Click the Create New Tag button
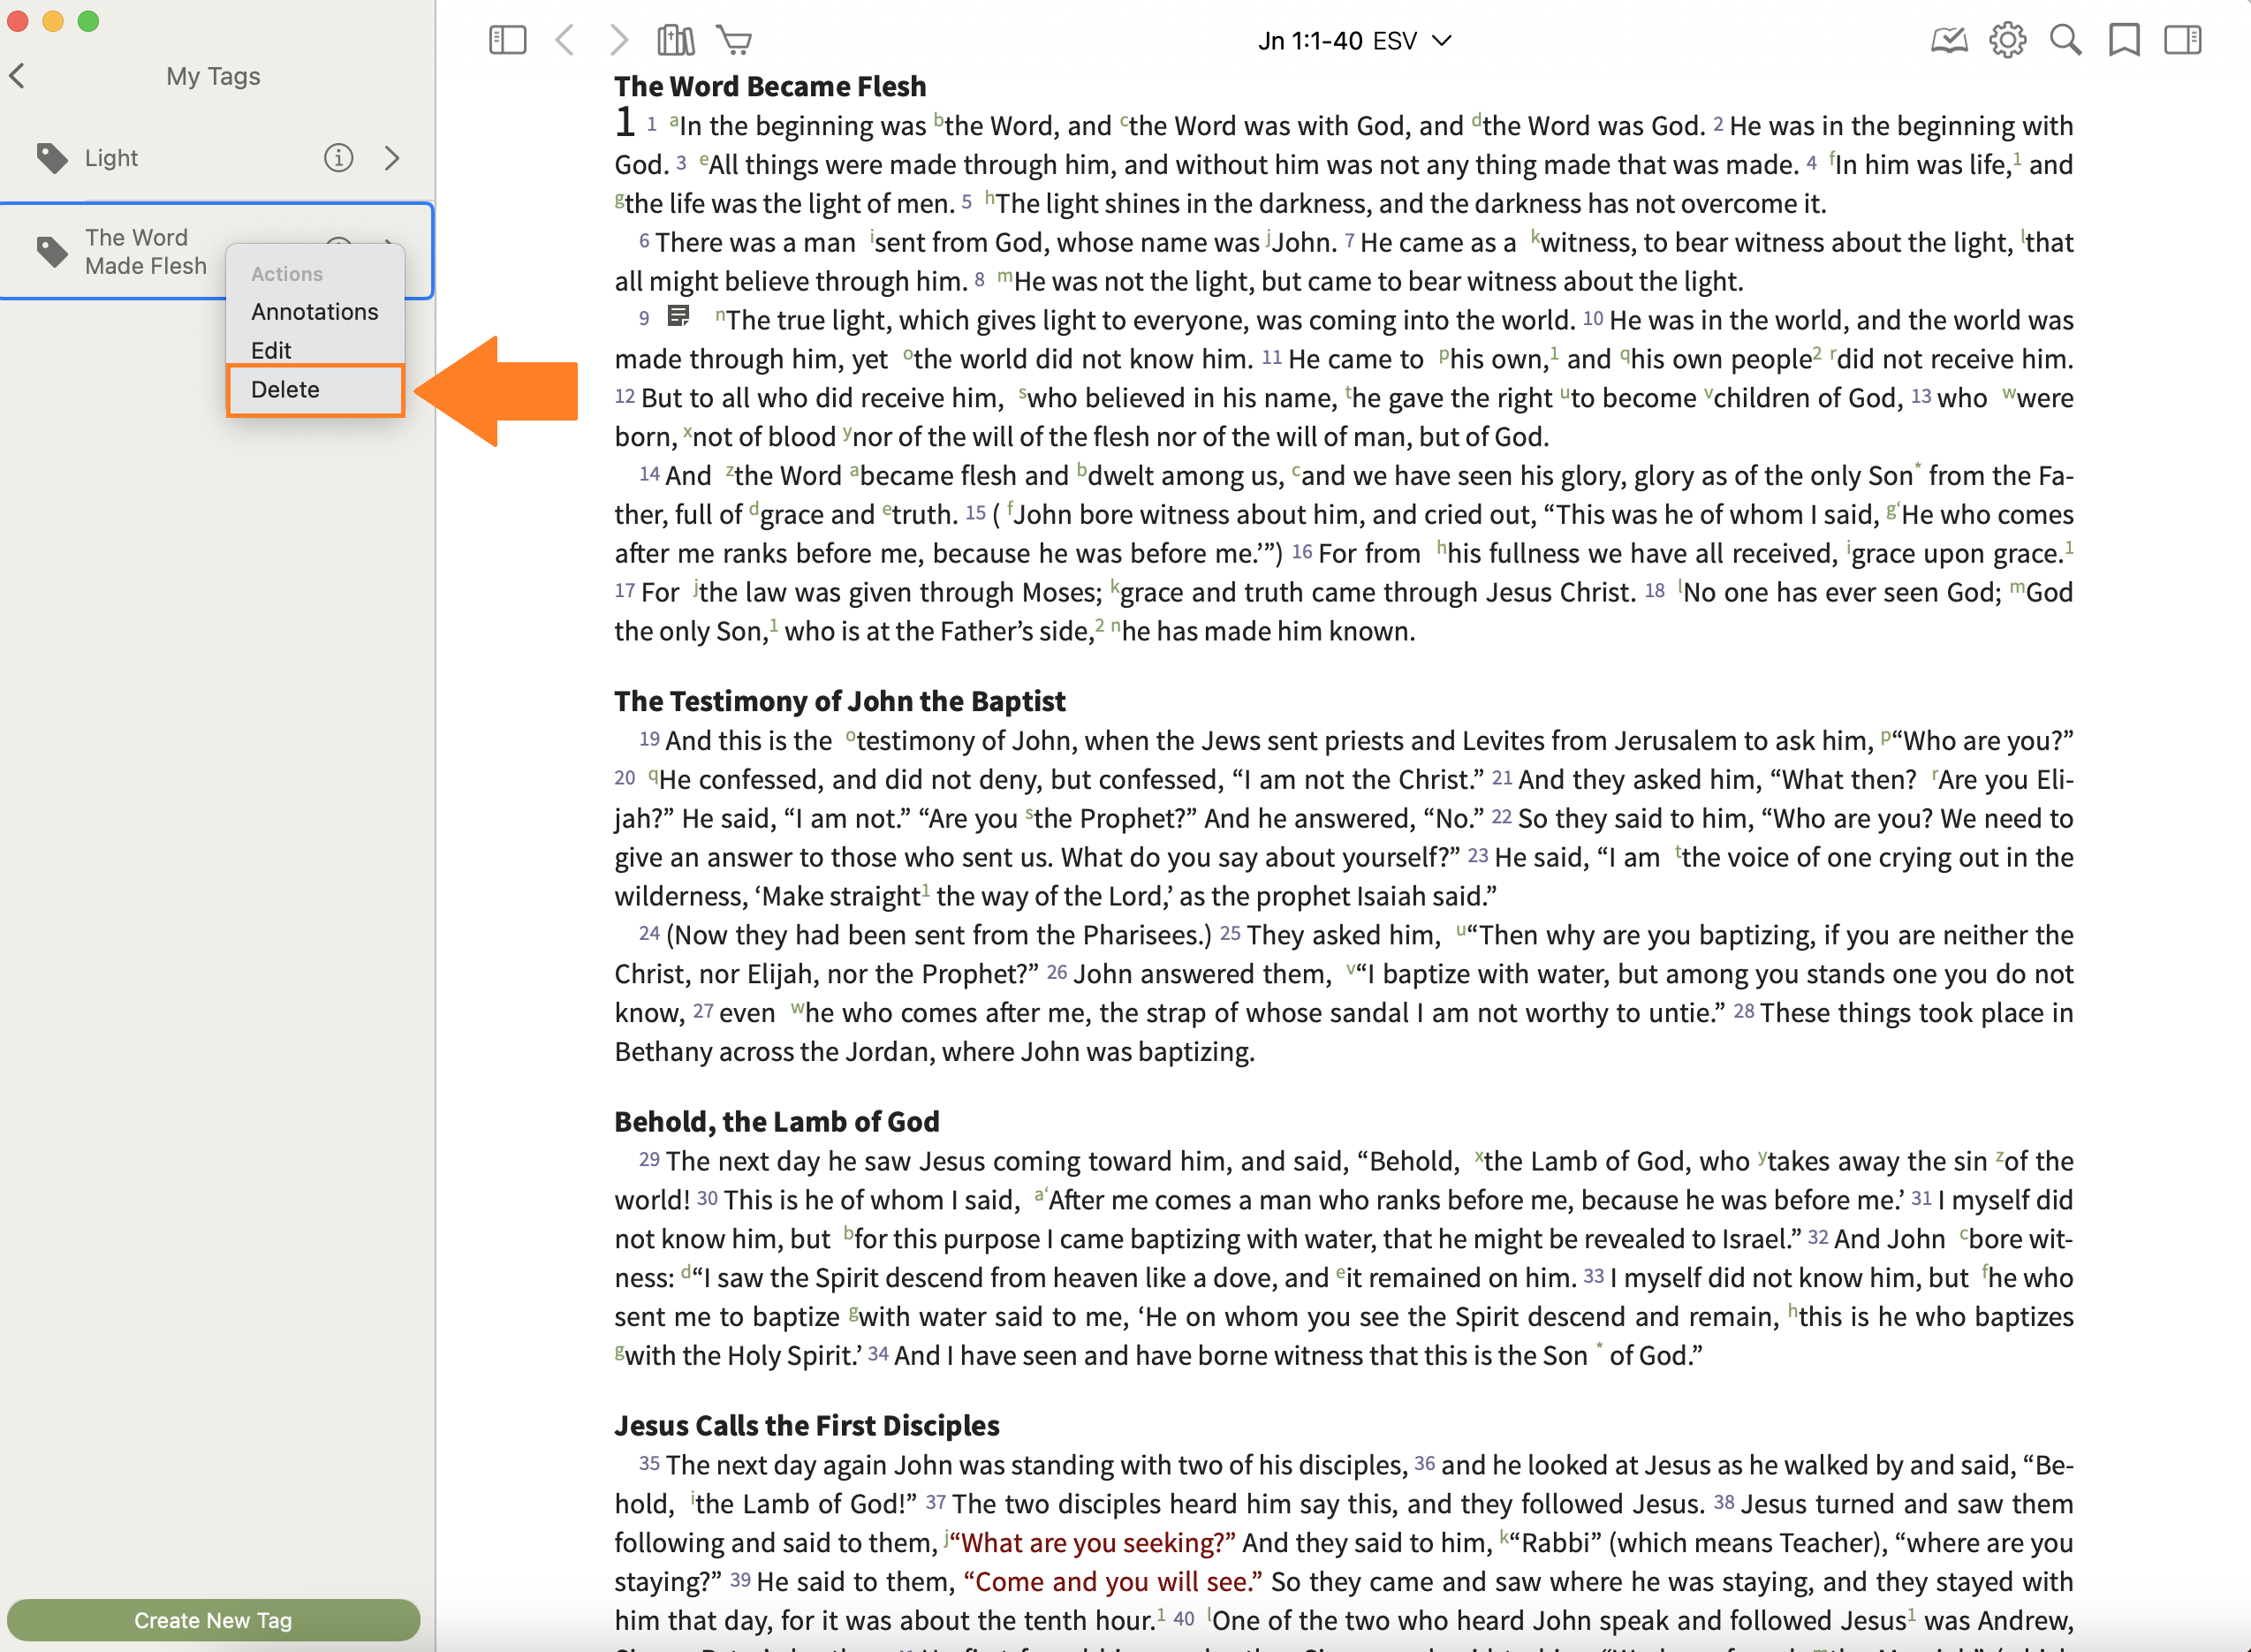This screenshot has width=2251, height=1652. (213, 1620)
